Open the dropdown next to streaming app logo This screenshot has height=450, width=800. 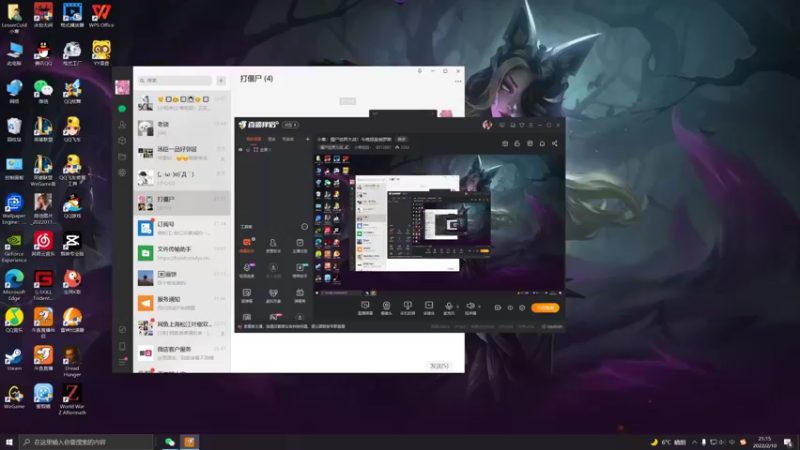pyautogui.click(x=290, y=125)
